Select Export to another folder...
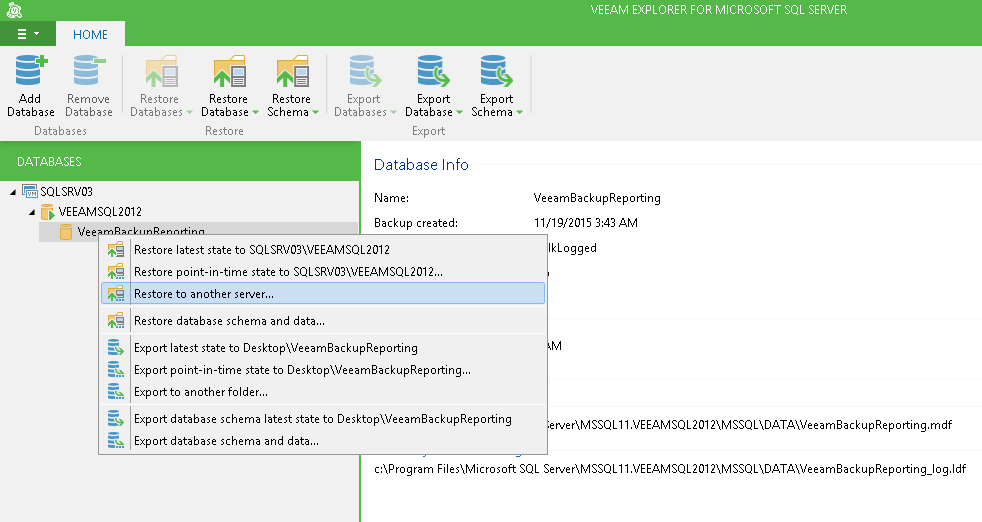Viewport: 982px width, 522px height. pos(323,392)
